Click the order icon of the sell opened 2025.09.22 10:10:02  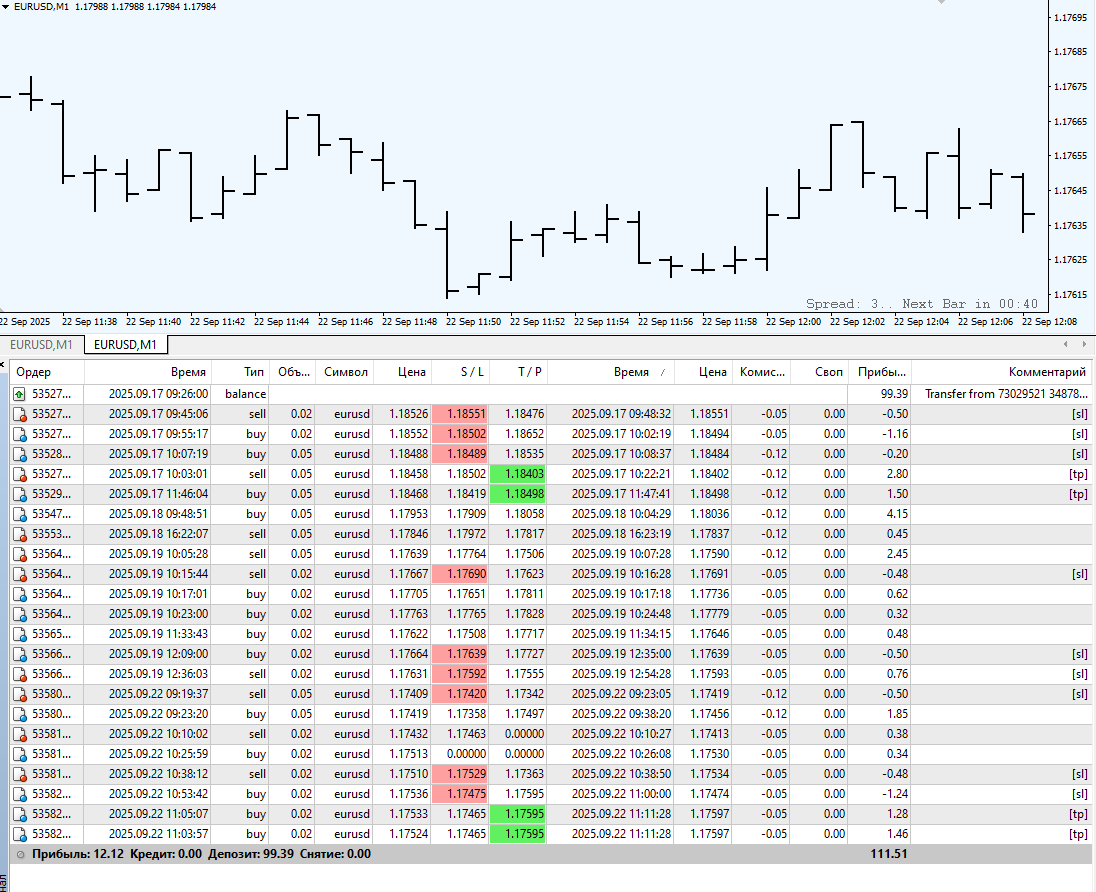tap(20, 735)
